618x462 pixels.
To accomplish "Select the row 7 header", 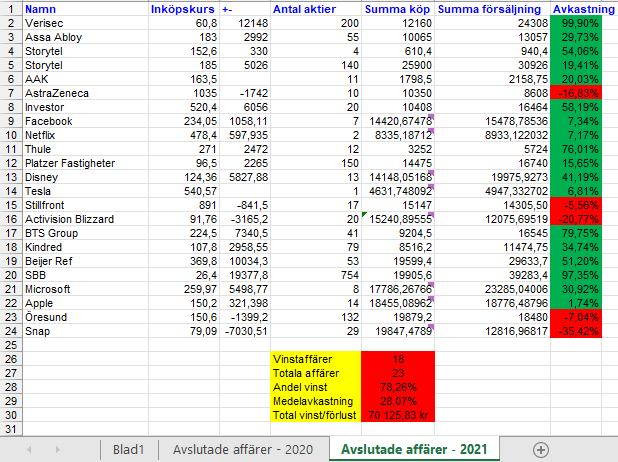I will (9, 92).
